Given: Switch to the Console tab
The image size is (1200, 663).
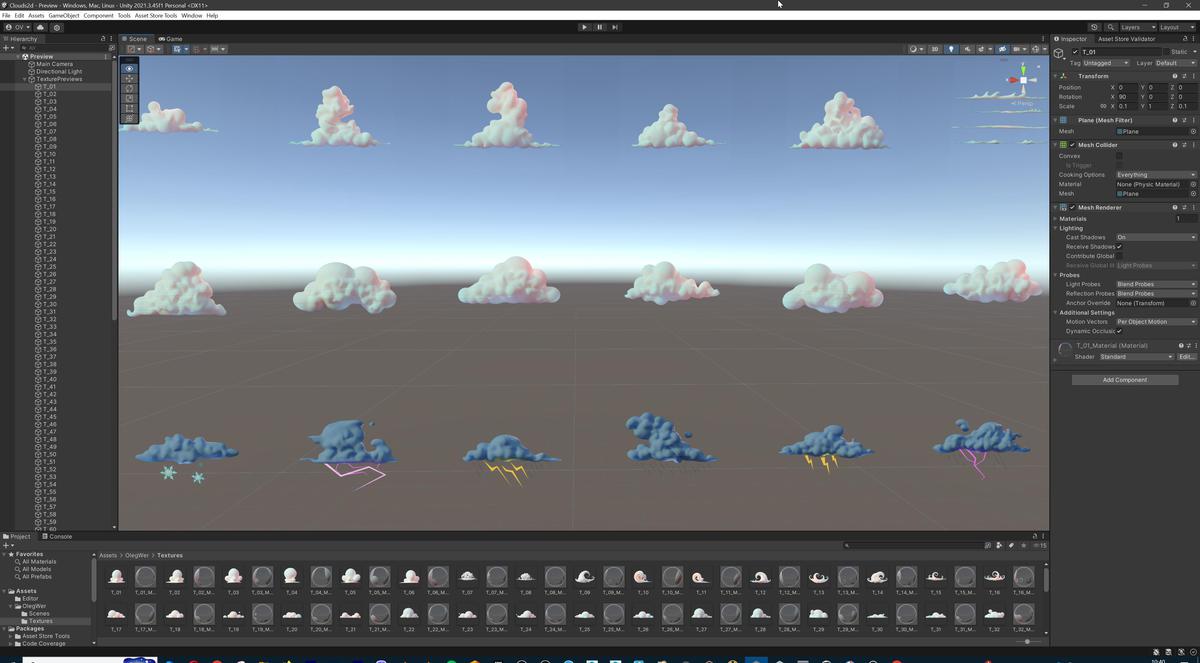Looking at the screenshot, I should (58, 536).
